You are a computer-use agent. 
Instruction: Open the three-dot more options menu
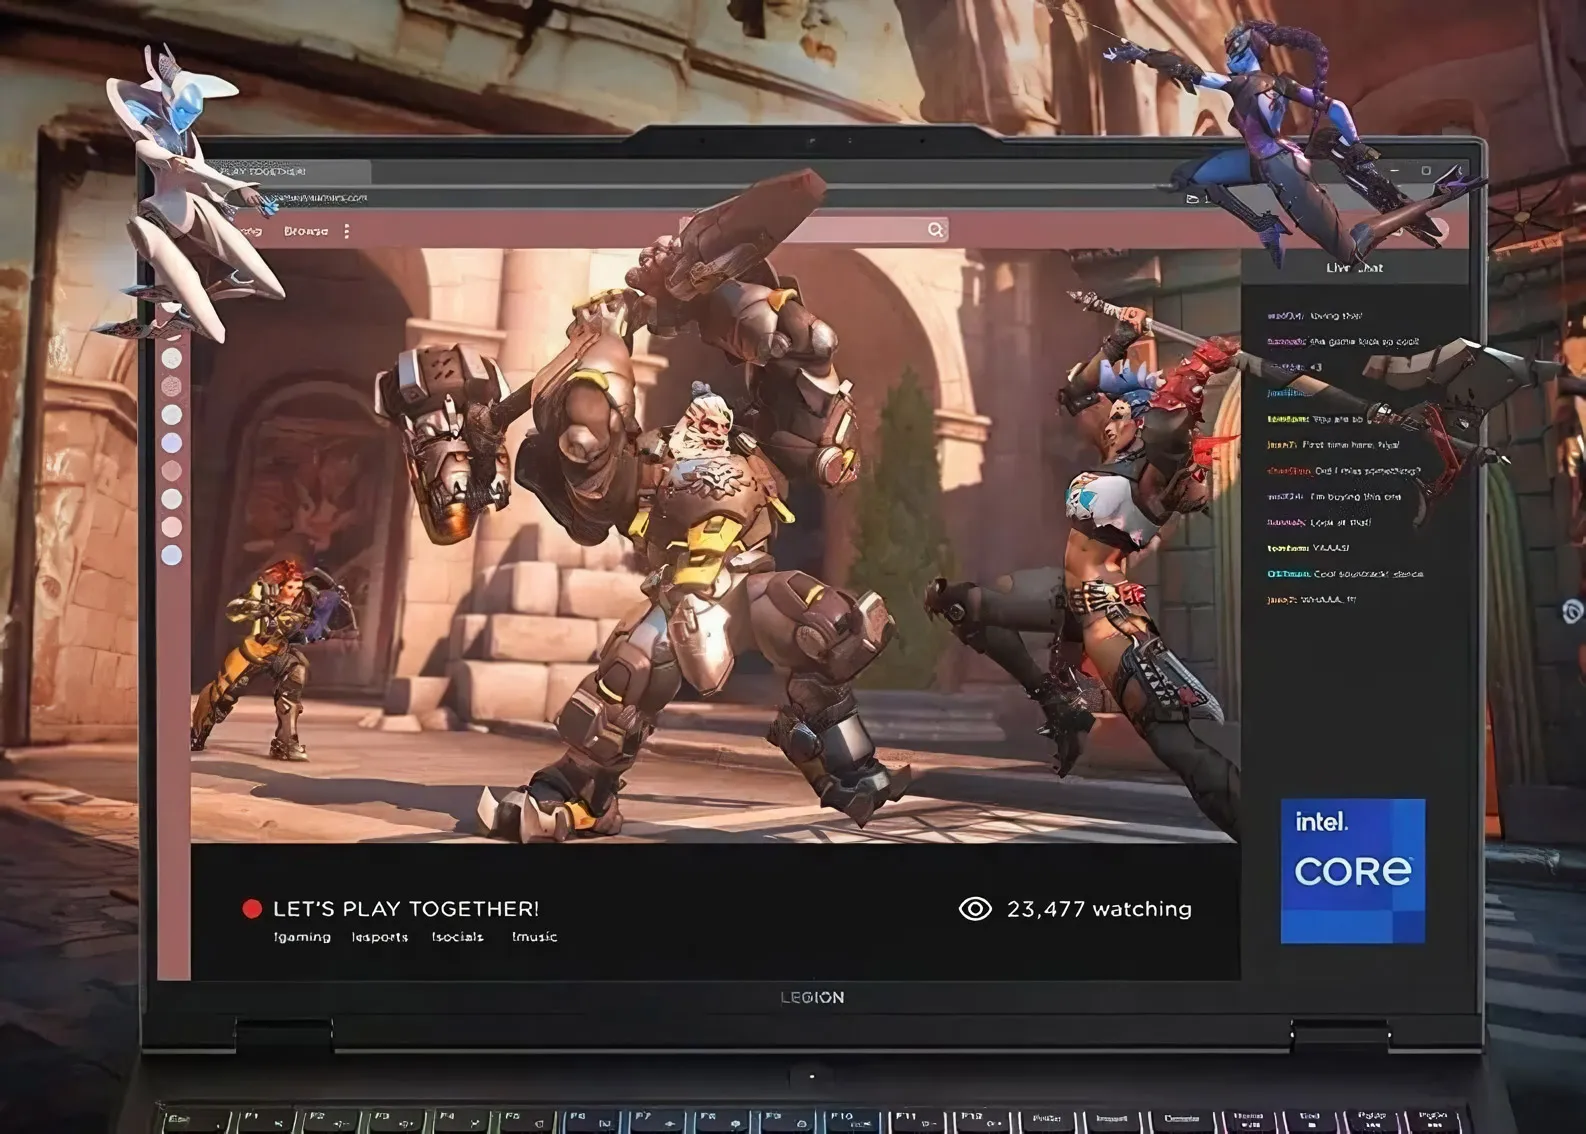click(347, 231)
